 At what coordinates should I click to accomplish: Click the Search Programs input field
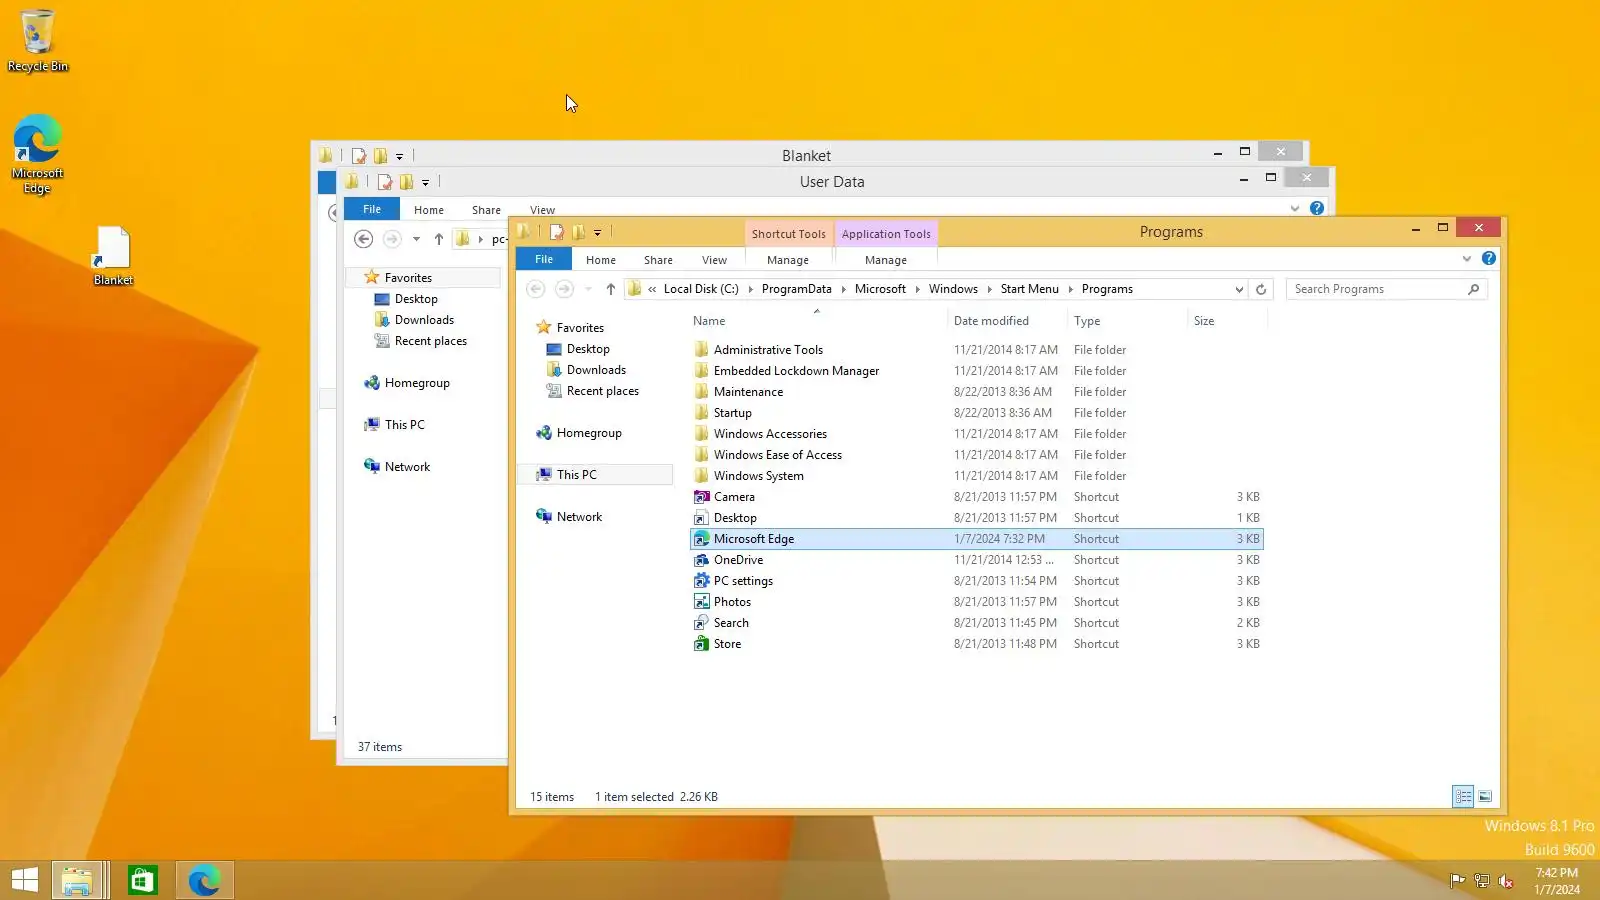[1376, 289]
